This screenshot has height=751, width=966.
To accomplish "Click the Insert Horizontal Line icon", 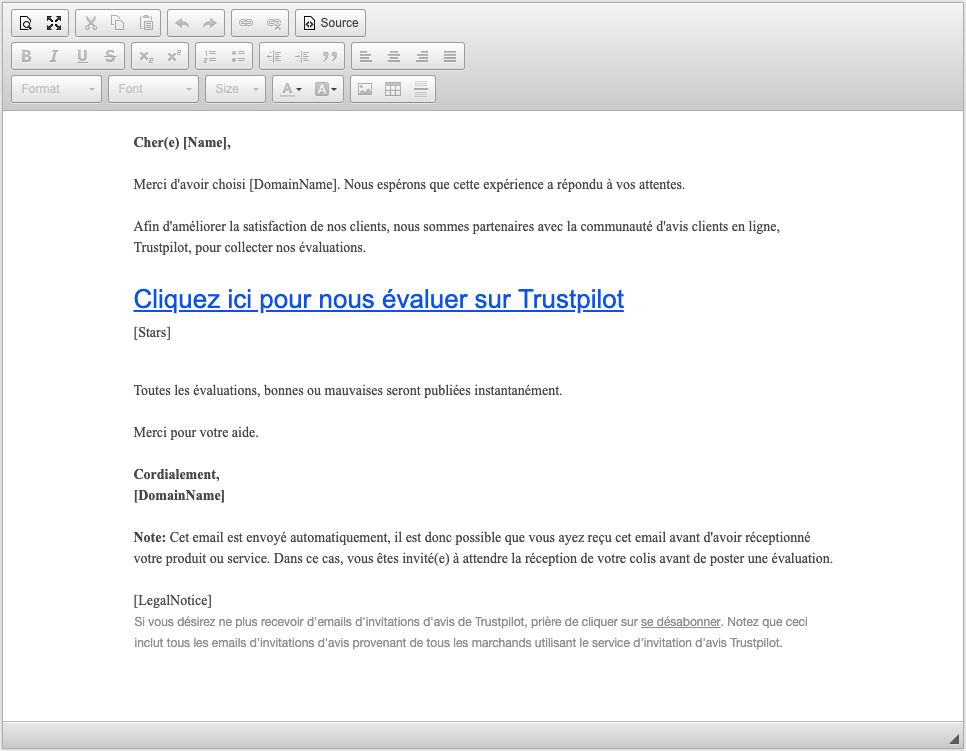I will point(419,88).
